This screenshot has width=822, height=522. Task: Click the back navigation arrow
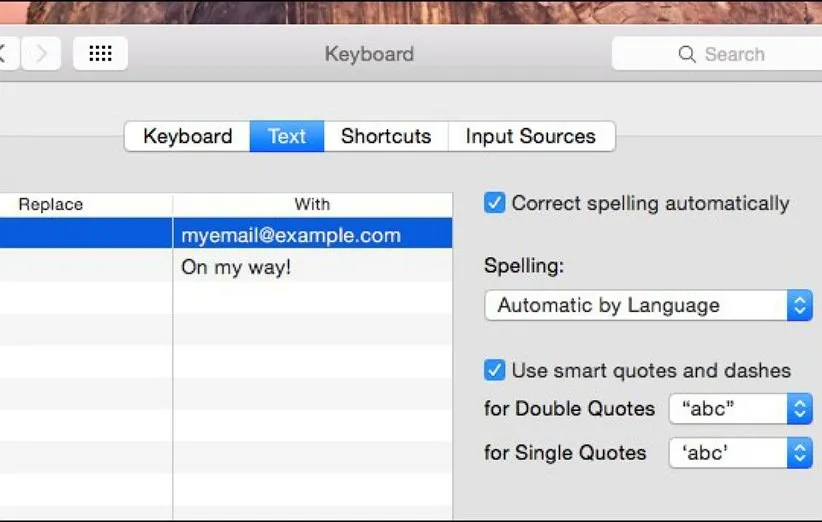5,54
